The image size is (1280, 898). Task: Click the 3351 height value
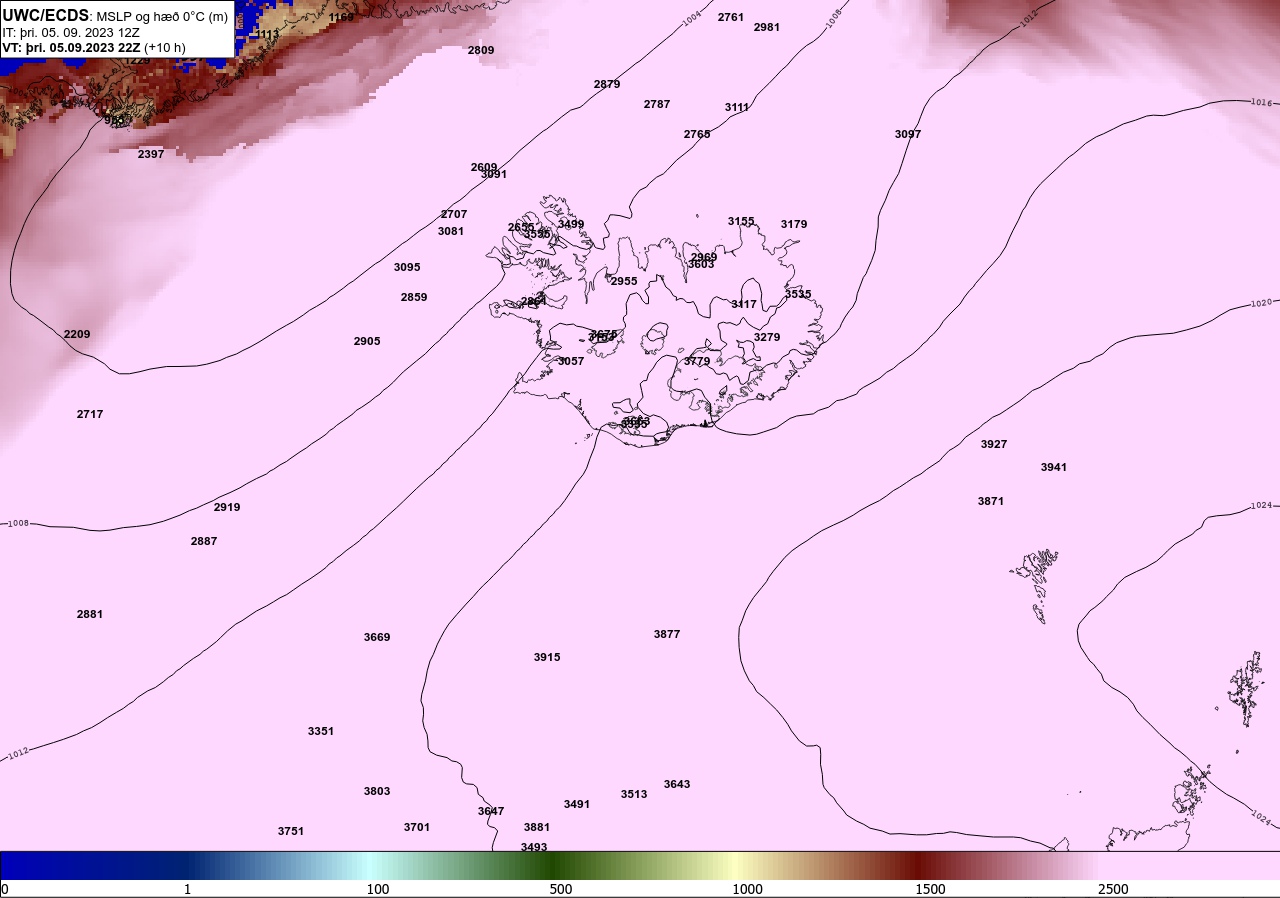coord(321,731)
